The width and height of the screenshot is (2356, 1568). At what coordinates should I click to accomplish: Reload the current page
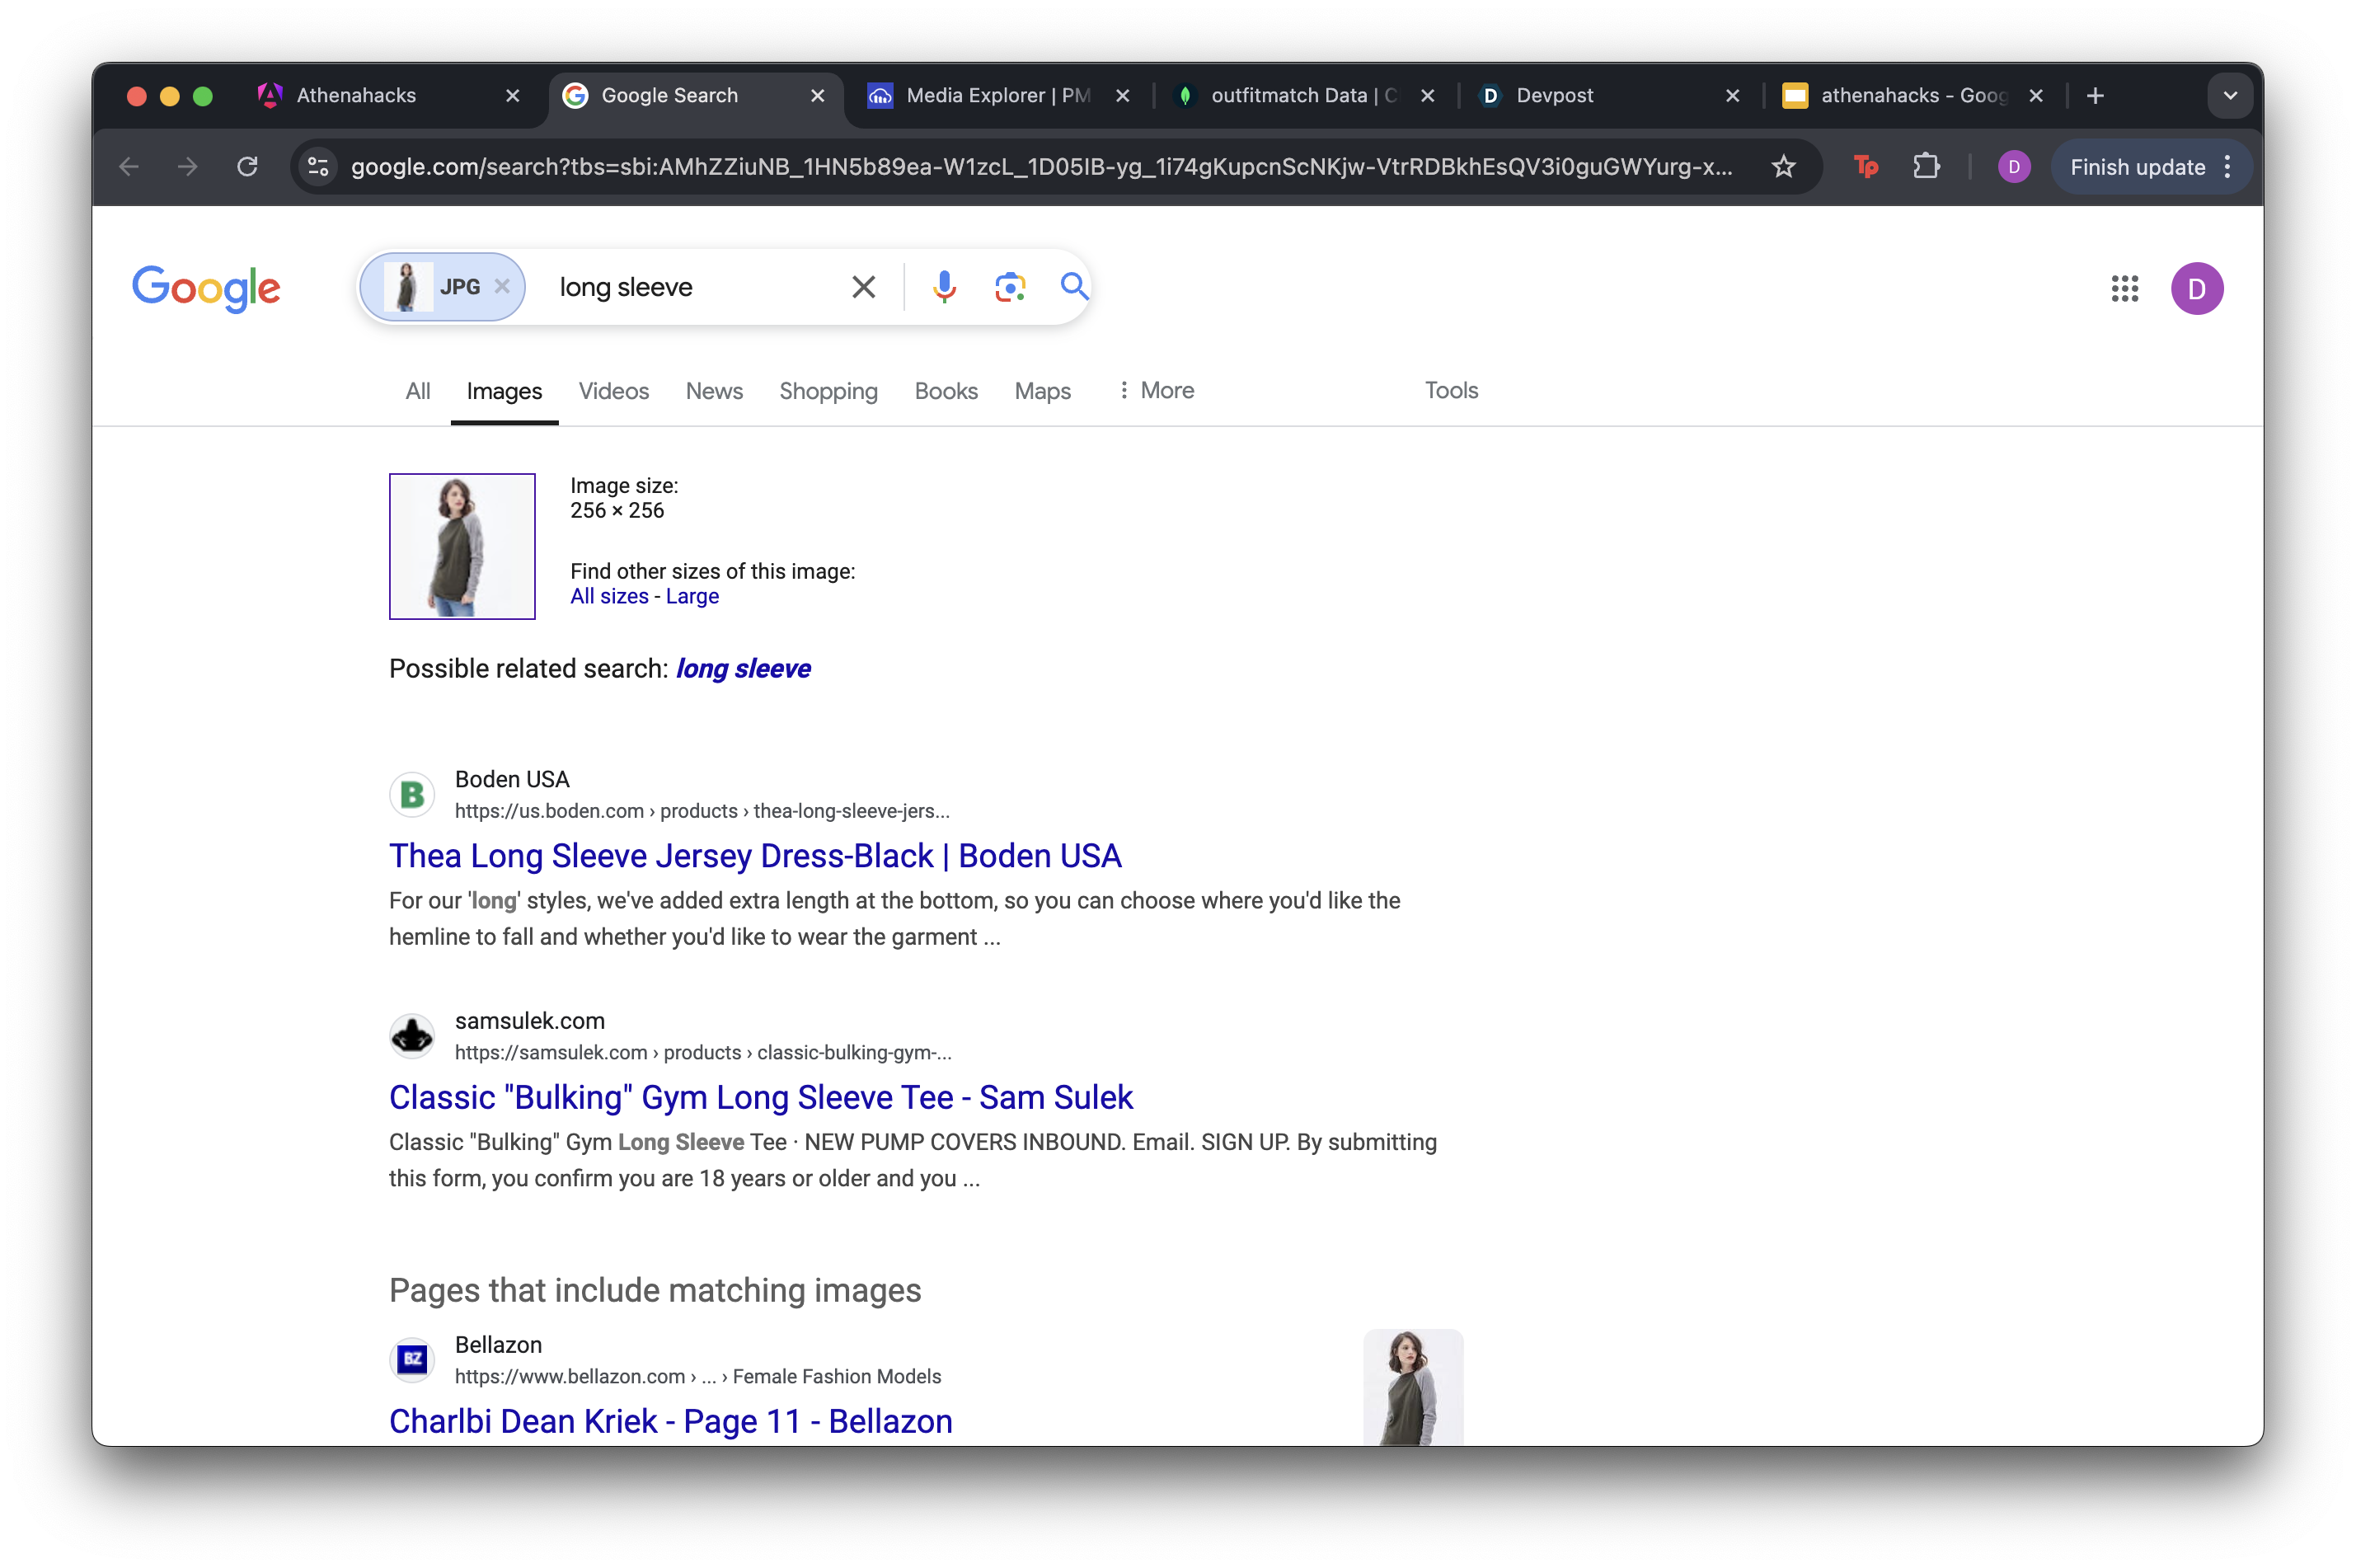pos(247,167)
